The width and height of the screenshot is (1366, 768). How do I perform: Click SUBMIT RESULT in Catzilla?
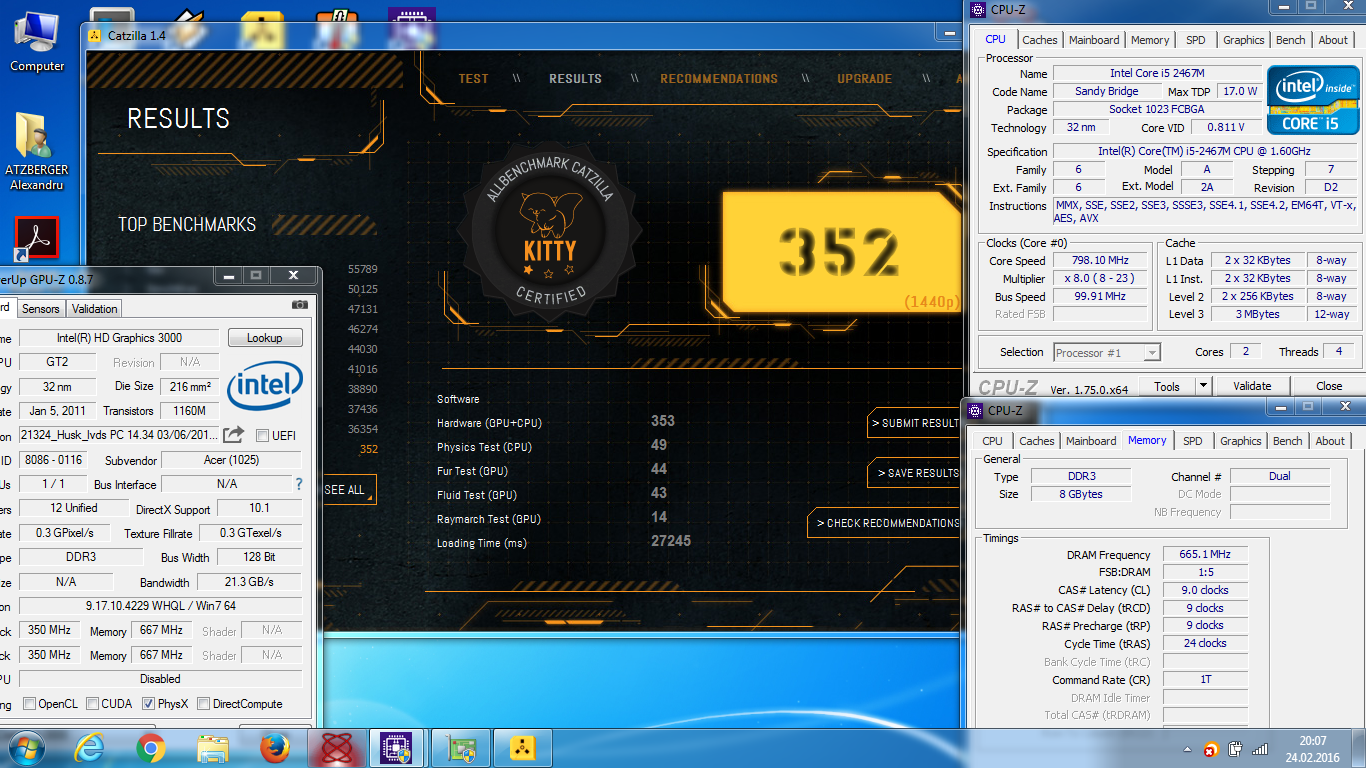[914, 423]
